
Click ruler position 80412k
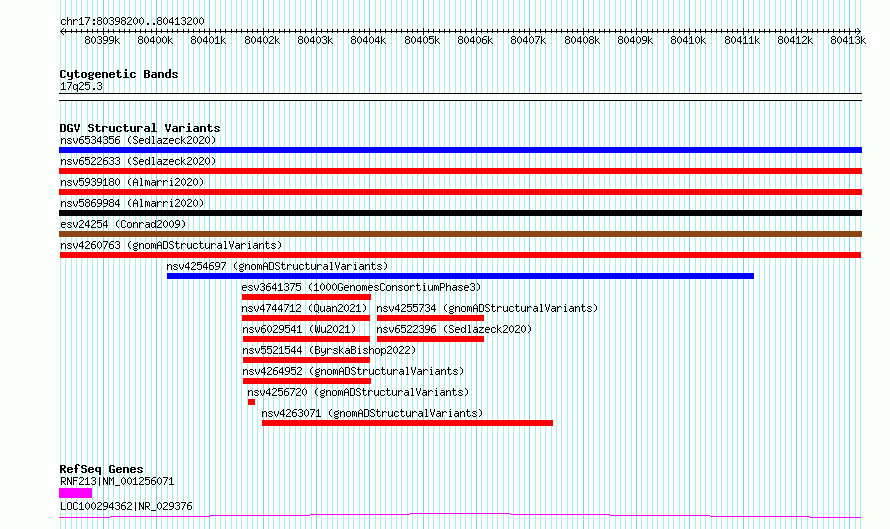(x=795, y=40)
